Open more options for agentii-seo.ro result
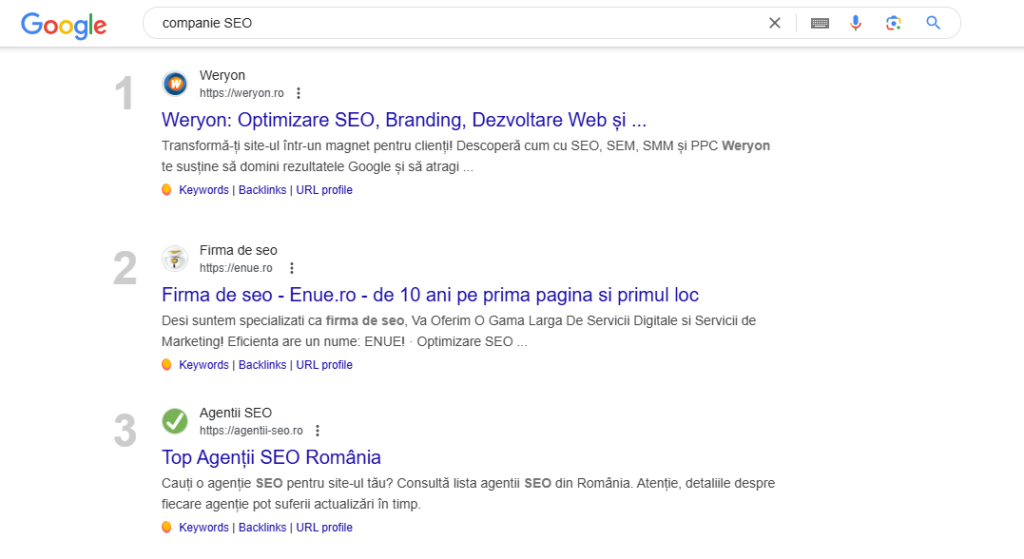The width and height of the screenshot is (1024, 559). (317, 431)
